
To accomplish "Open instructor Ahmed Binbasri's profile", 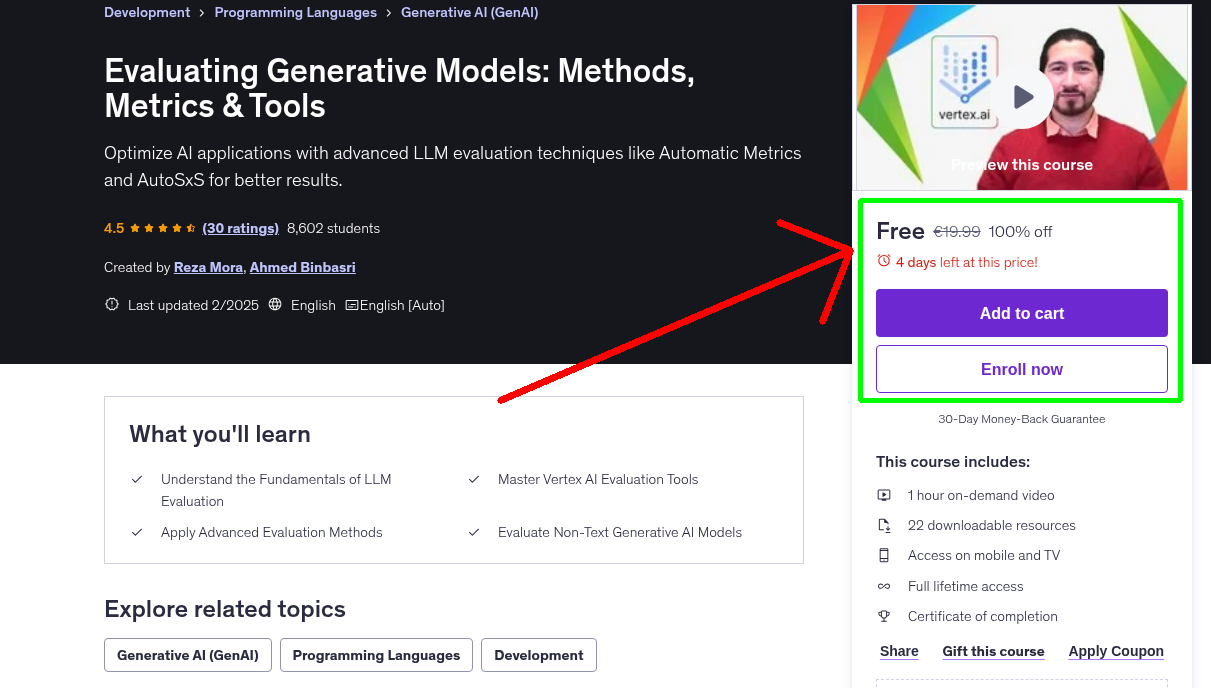I will point(303,267).
